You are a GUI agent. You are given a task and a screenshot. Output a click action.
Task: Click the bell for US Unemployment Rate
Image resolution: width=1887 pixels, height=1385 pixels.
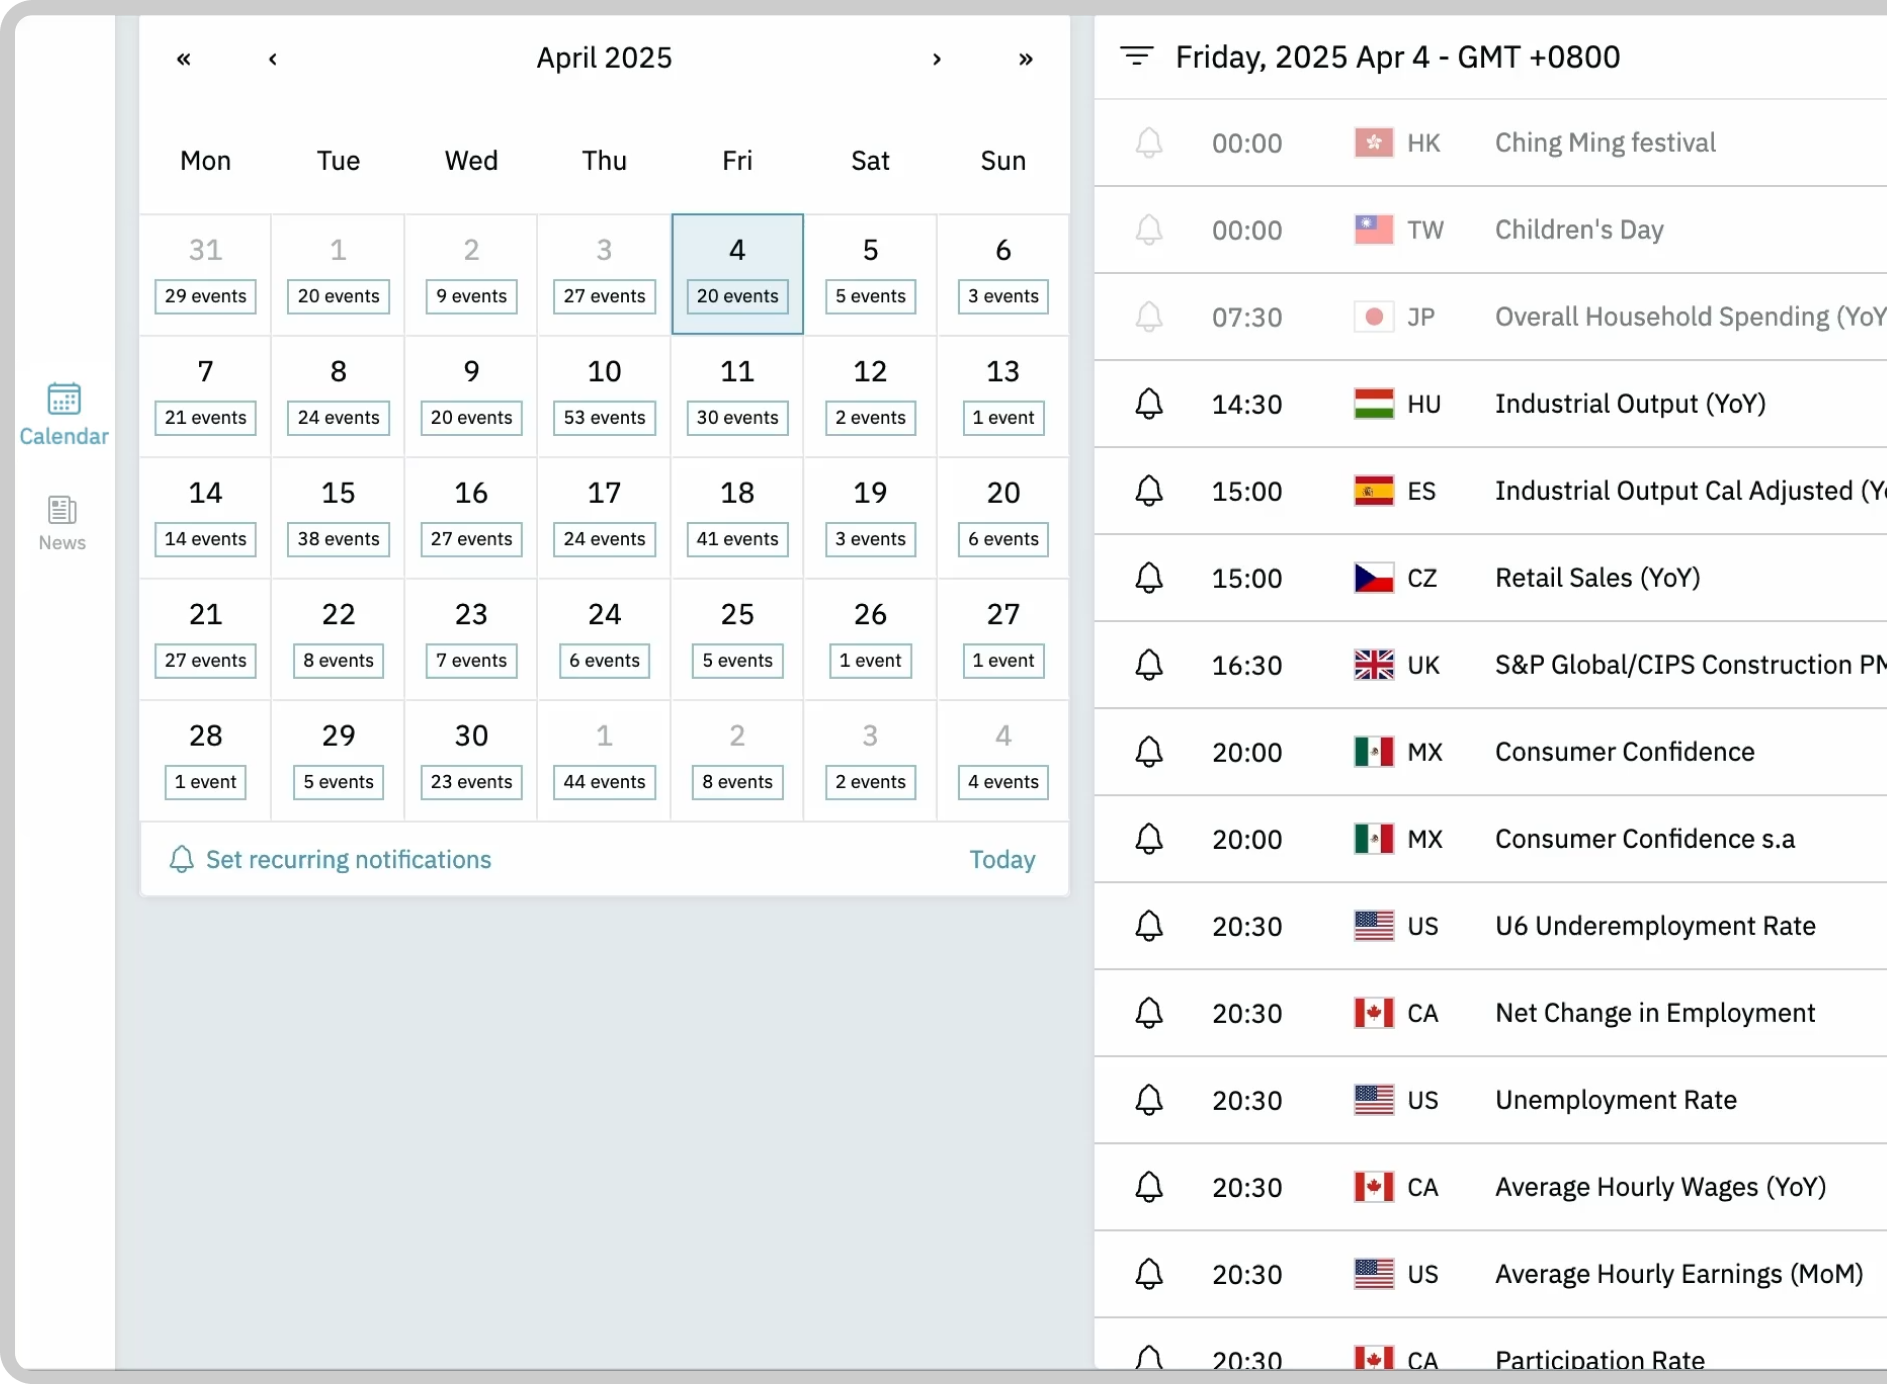pos(1149,1100)
